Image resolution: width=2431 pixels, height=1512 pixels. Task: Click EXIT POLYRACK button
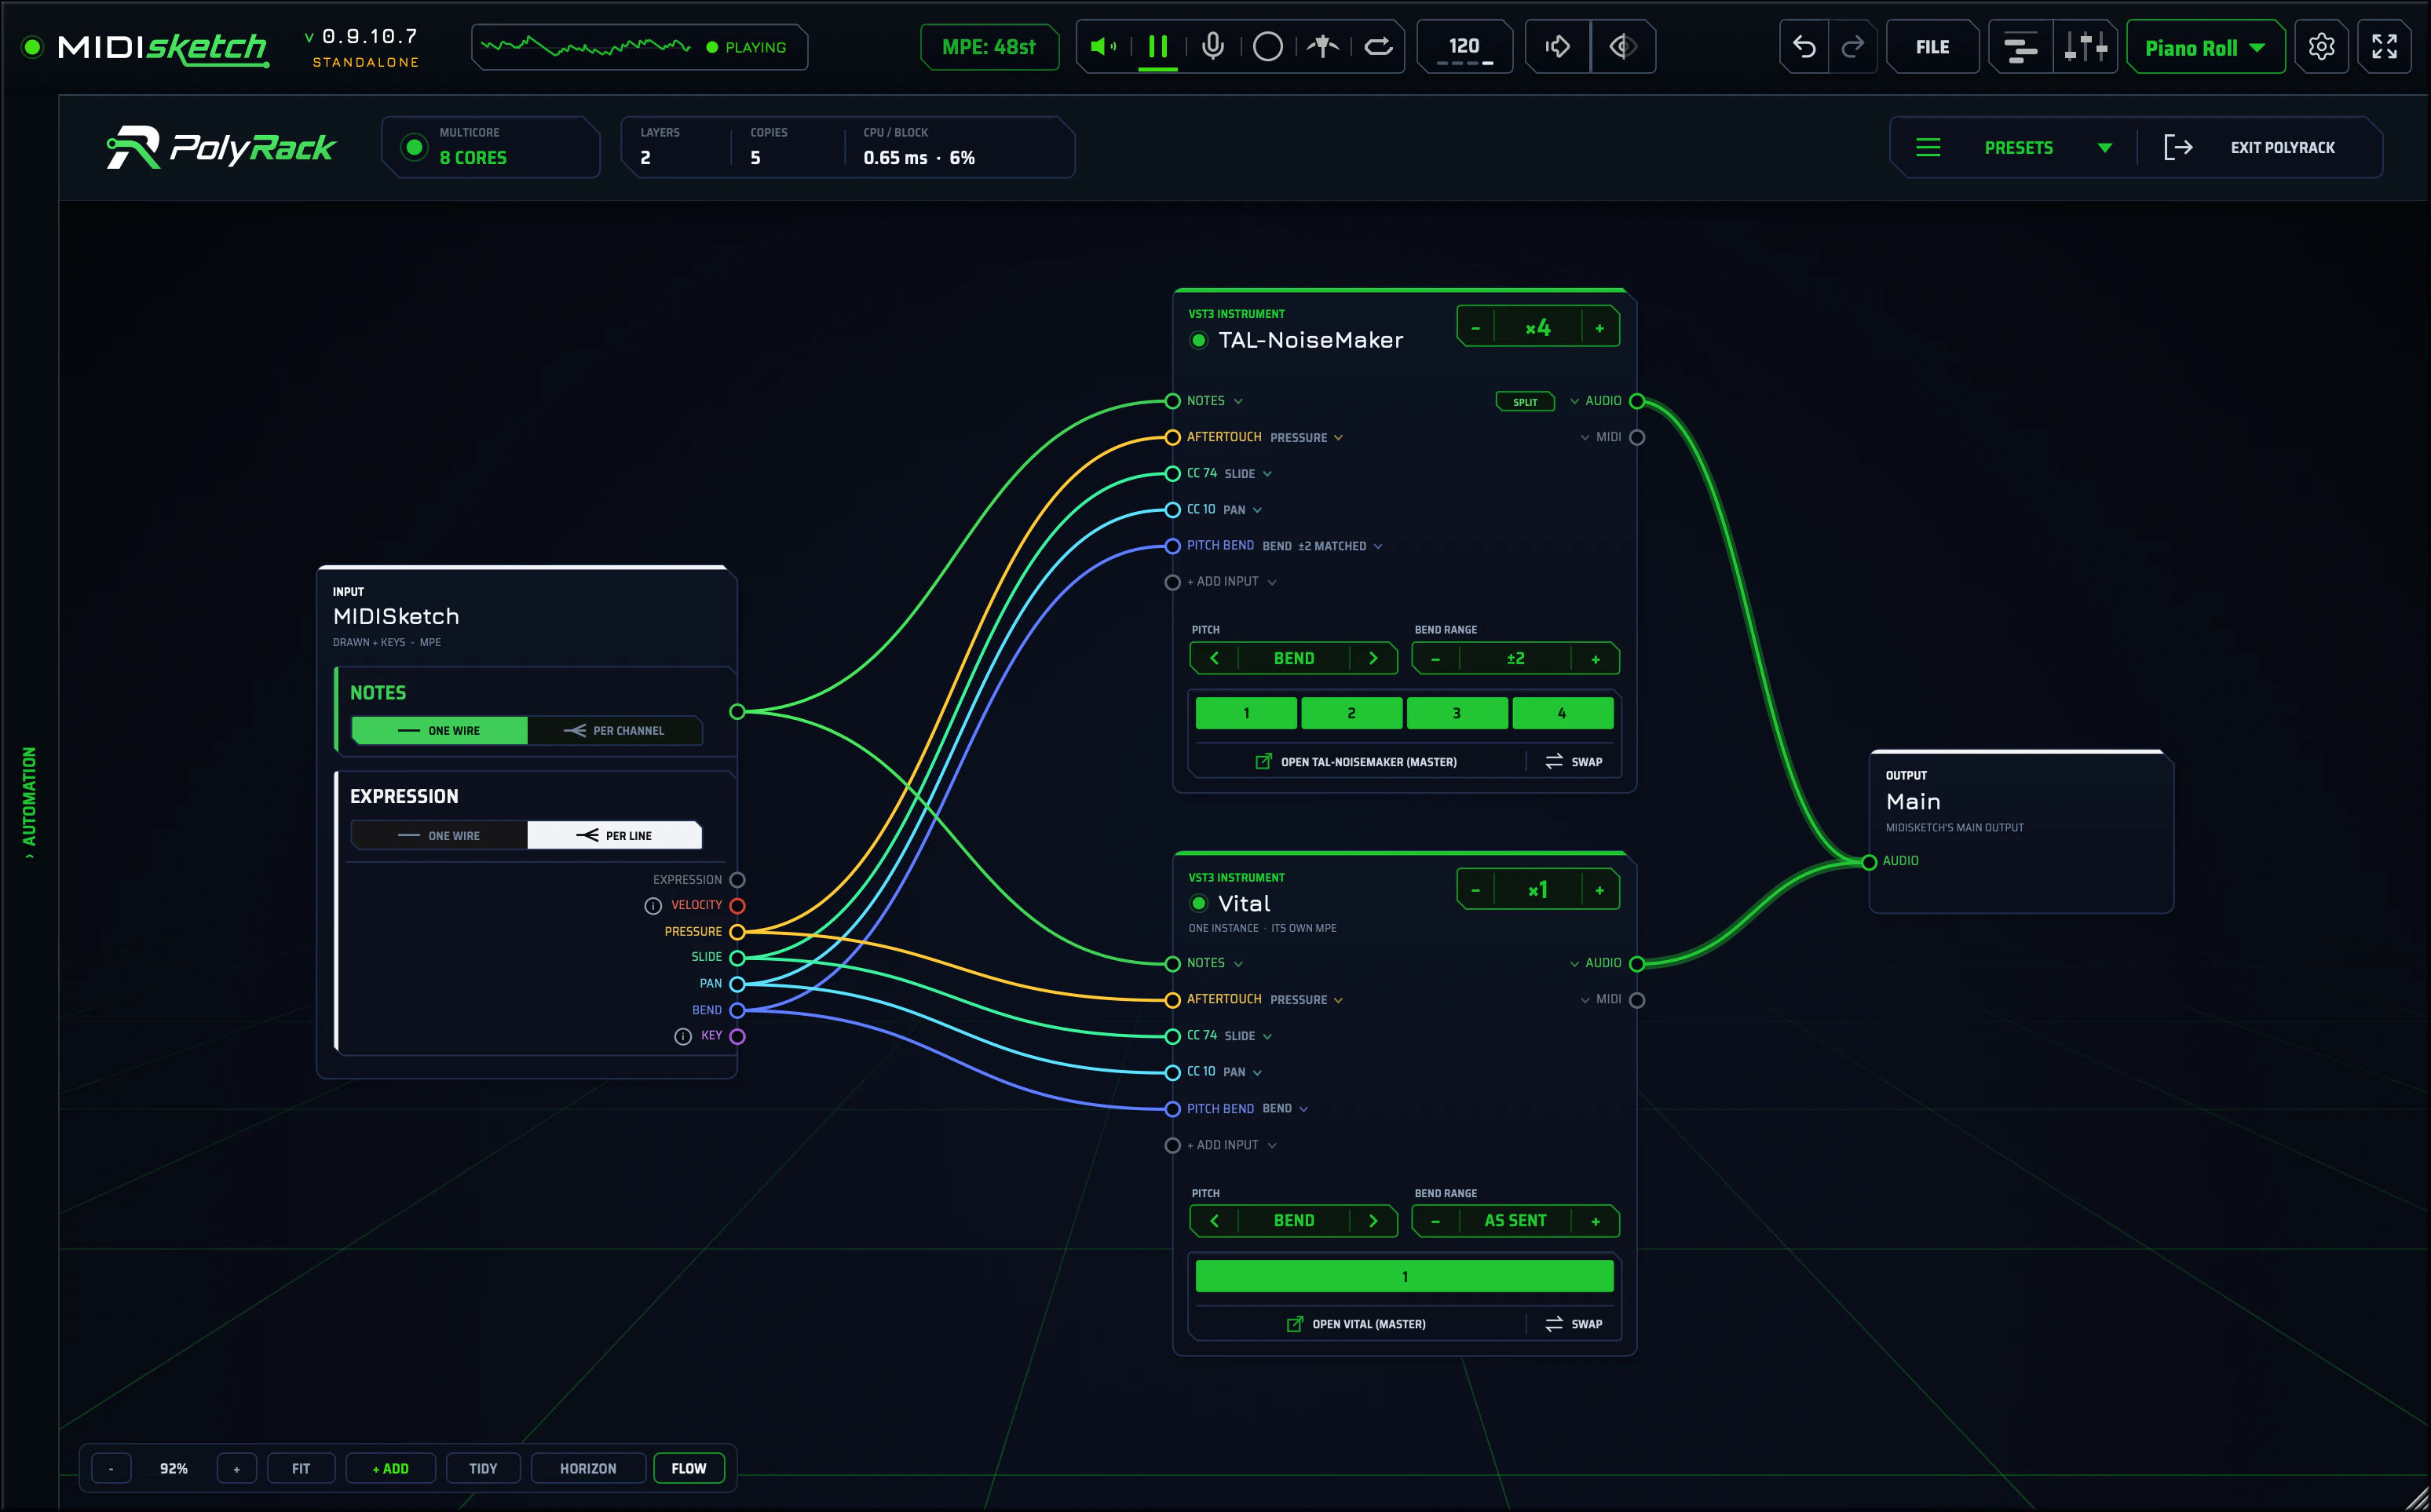coord(2260,147)
